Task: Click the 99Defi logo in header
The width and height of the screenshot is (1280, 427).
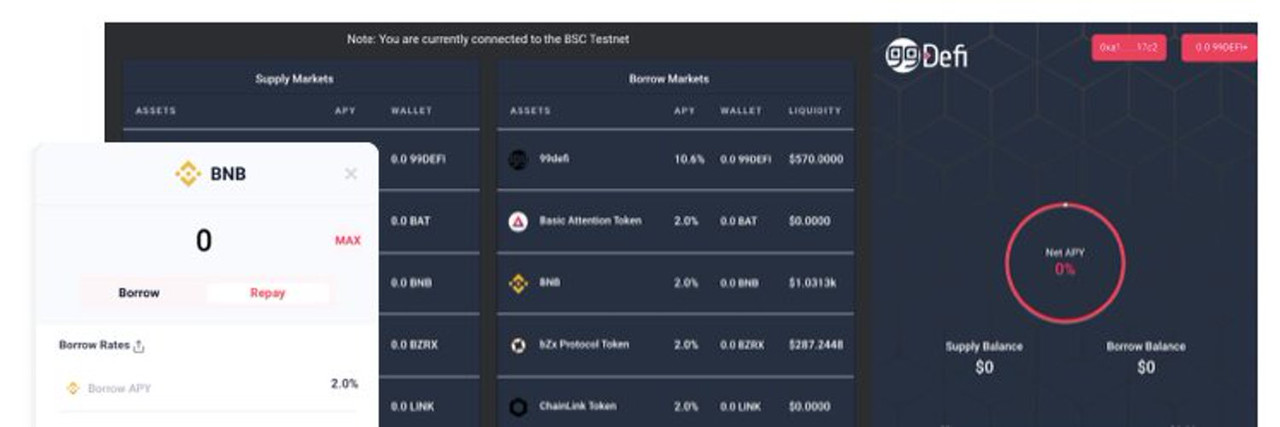Action: [x=927, y=54]
